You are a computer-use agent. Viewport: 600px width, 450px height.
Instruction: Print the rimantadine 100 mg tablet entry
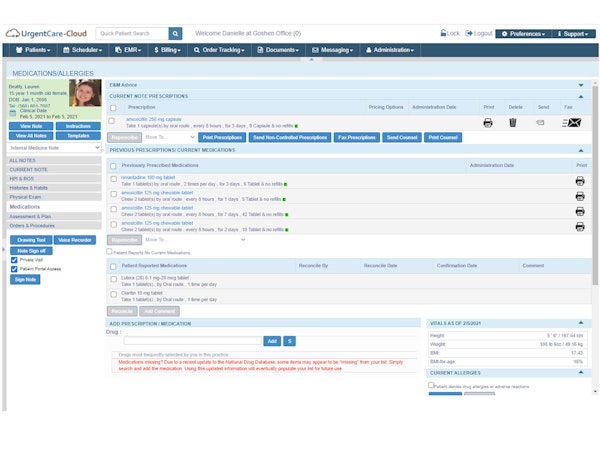point(580,181)
